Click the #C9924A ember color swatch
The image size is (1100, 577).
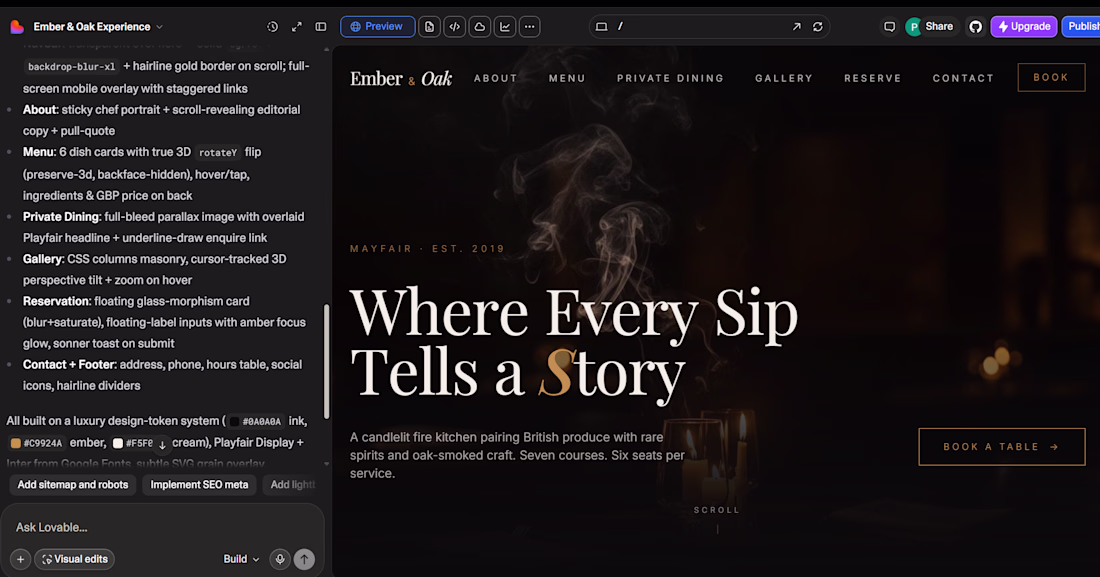(x=15, y=443)
